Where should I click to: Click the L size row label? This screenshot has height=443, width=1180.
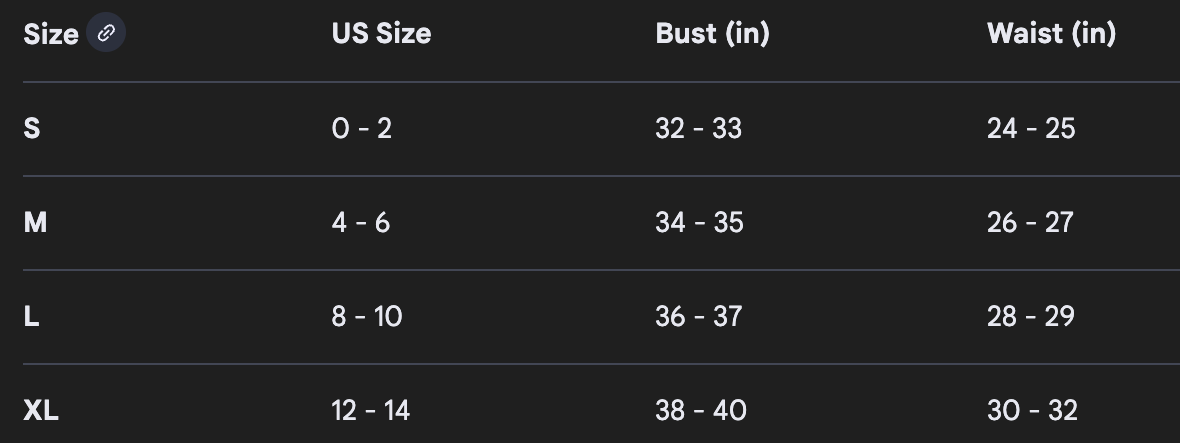(x=31, y=316)
